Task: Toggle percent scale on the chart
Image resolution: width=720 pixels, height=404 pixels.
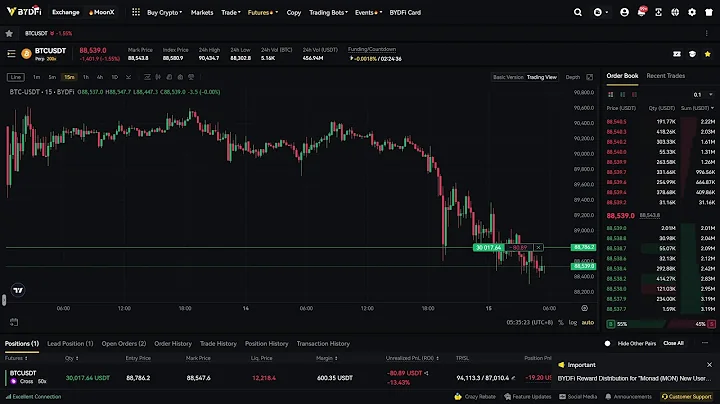Action: 561,322
